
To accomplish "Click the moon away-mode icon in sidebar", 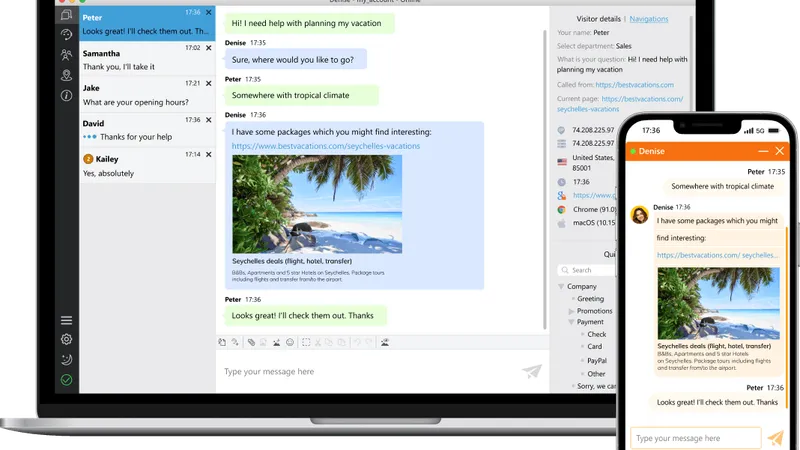I will [x=66, y=360].
